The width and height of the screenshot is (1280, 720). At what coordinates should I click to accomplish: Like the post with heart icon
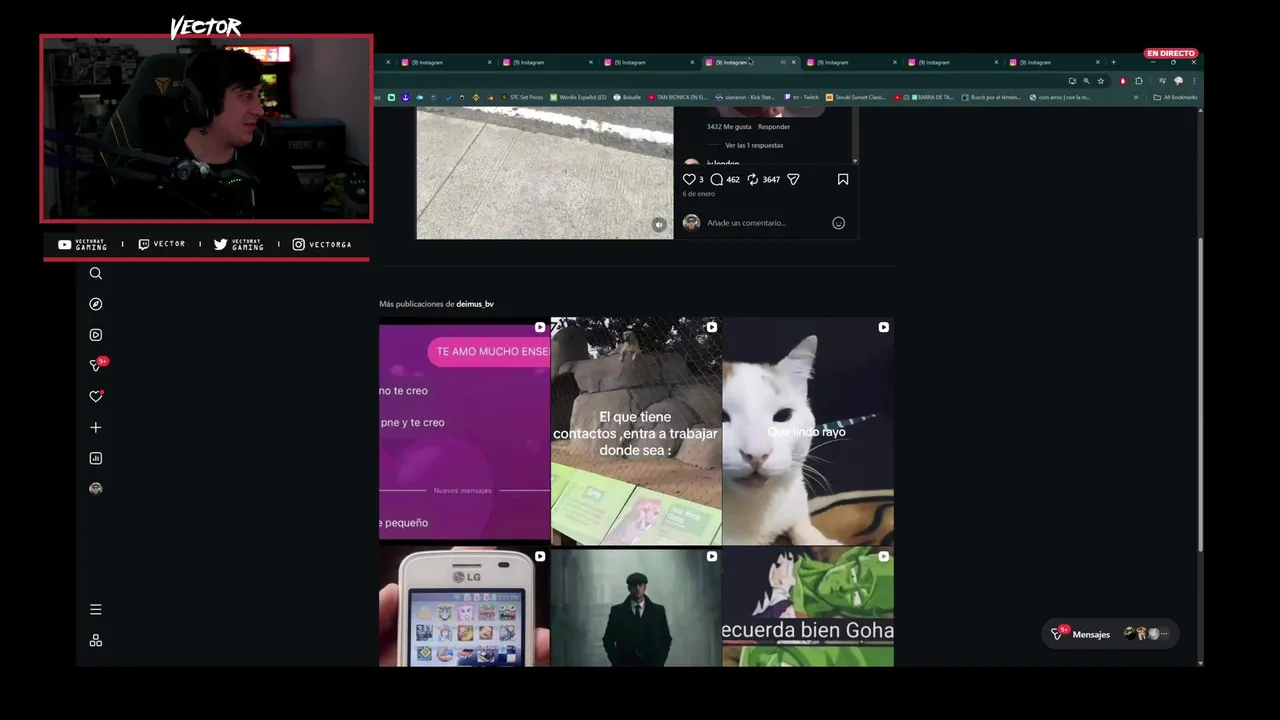click(x=689, y=179)
